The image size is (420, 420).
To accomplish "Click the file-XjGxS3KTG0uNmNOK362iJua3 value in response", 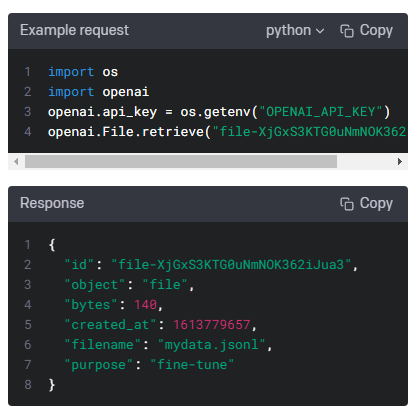I will 231,265.
